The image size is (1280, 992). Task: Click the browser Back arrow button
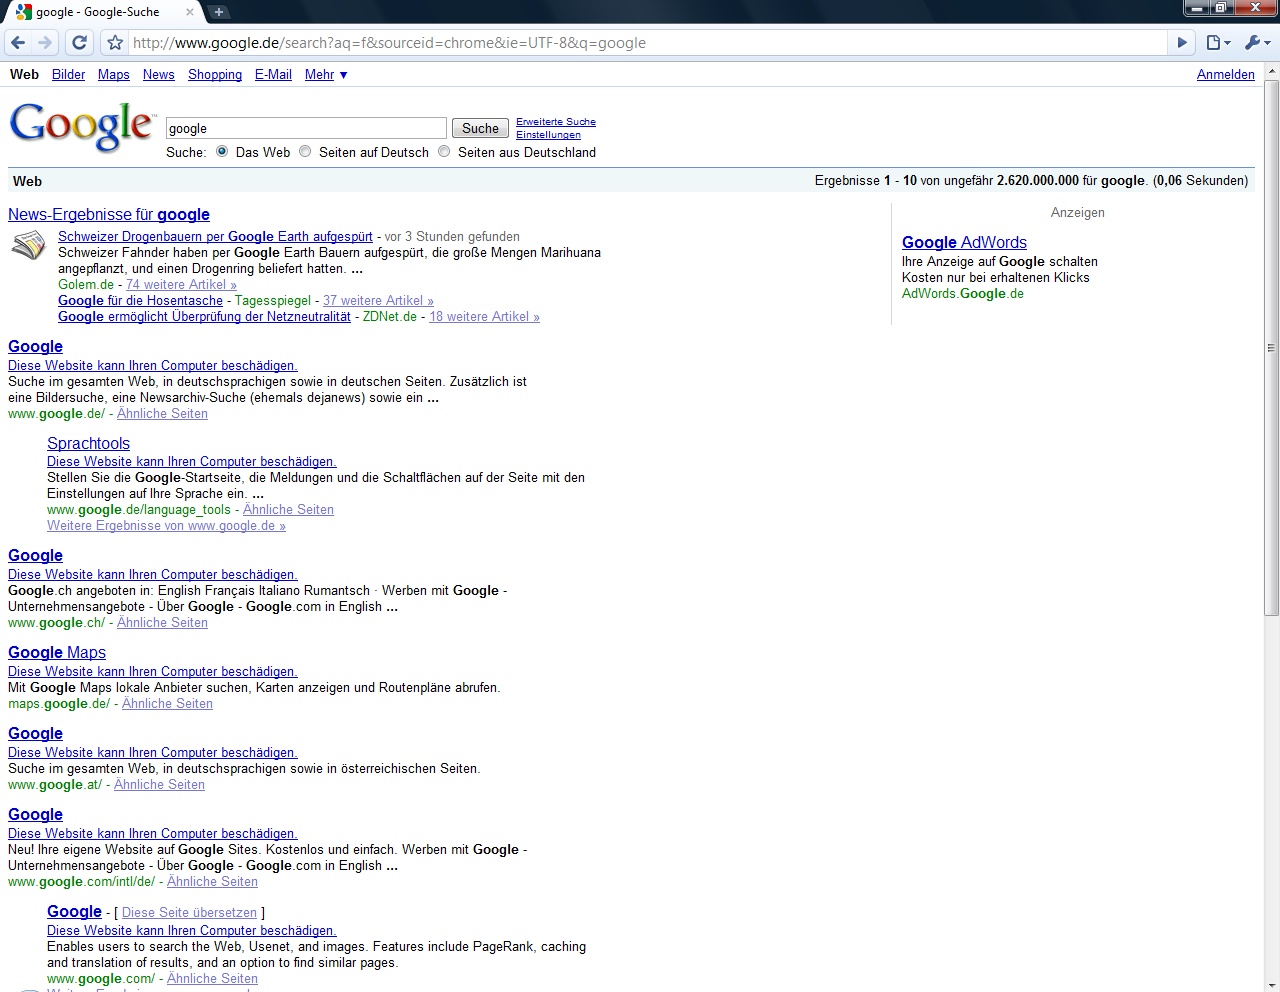pyautogui.click(x=18, y=43)
